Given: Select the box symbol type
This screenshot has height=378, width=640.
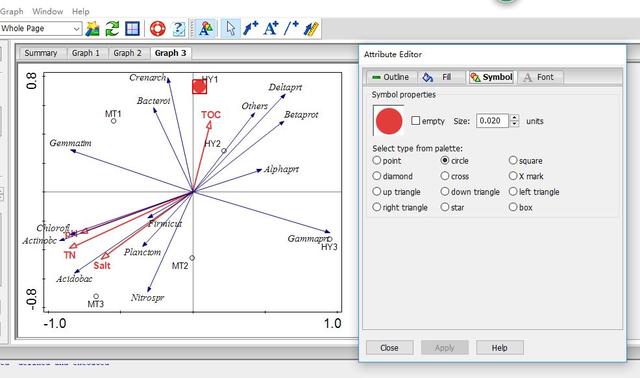Looking at the screenshot, I should coord(513,207).
